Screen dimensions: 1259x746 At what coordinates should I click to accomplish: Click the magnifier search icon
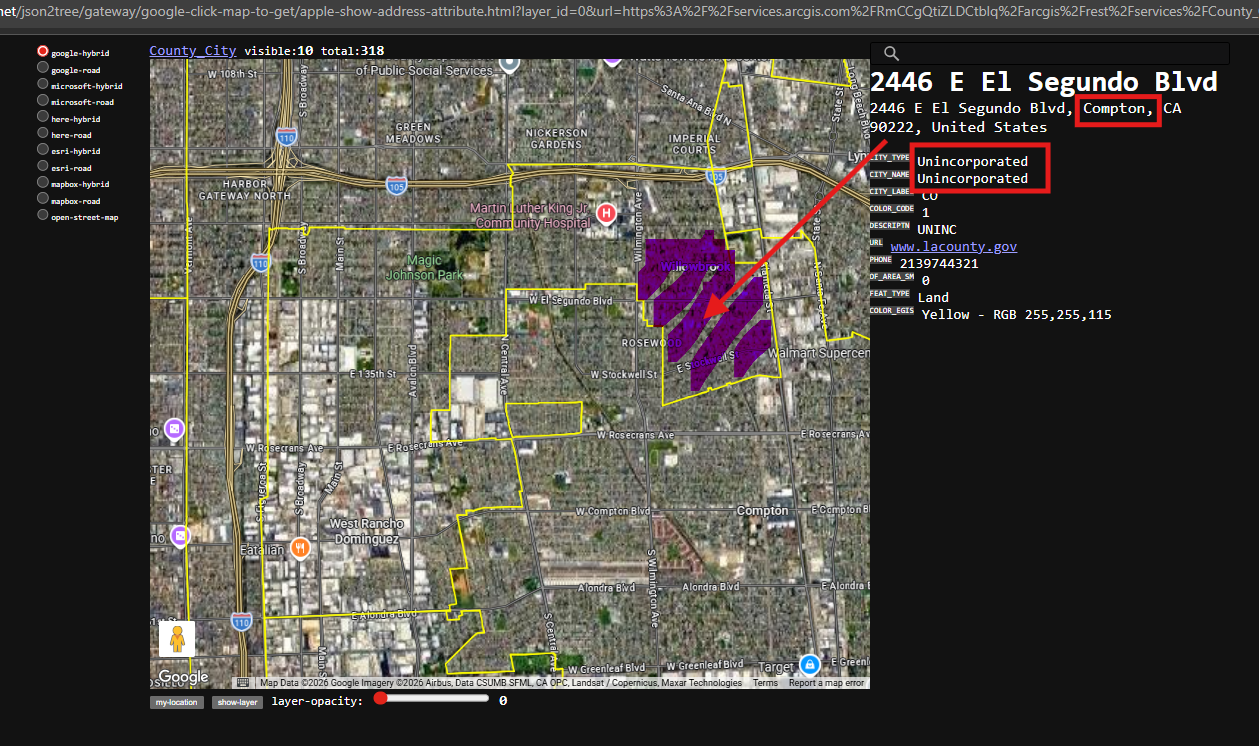892,54
